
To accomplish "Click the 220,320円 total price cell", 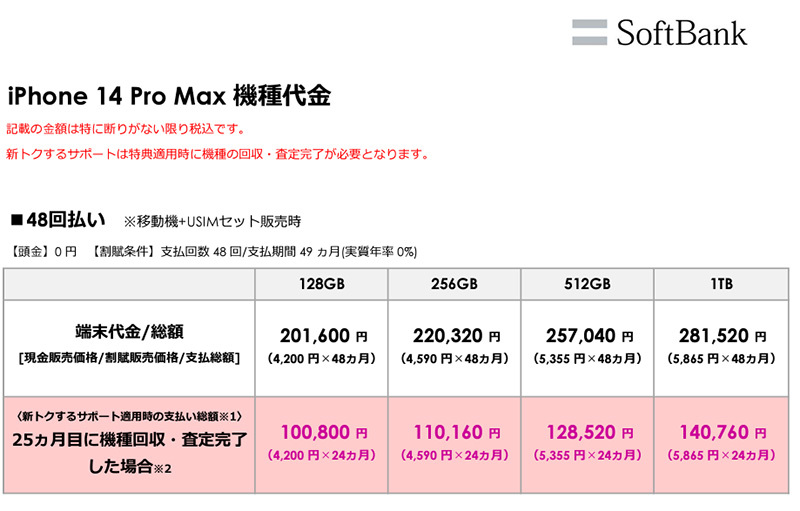I will click(455, 338).
